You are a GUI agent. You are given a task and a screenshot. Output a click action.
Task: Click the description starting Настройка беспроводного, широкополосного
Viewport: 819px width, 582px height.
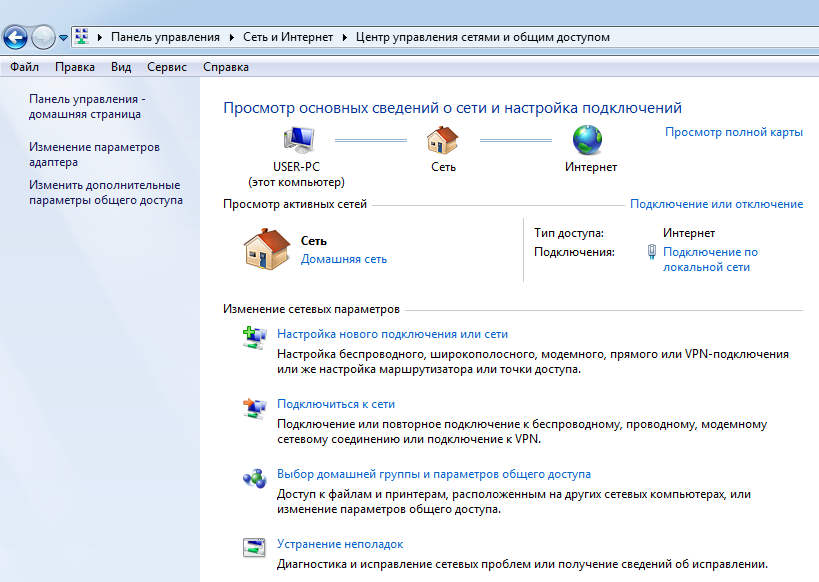533,362
